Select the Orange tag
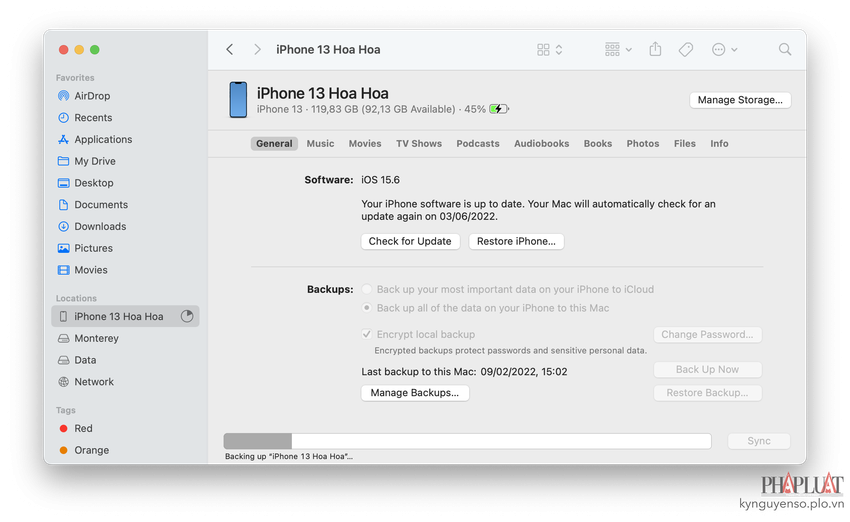Image resolution: width=850 pixels, height=522 pixels. 91,450
